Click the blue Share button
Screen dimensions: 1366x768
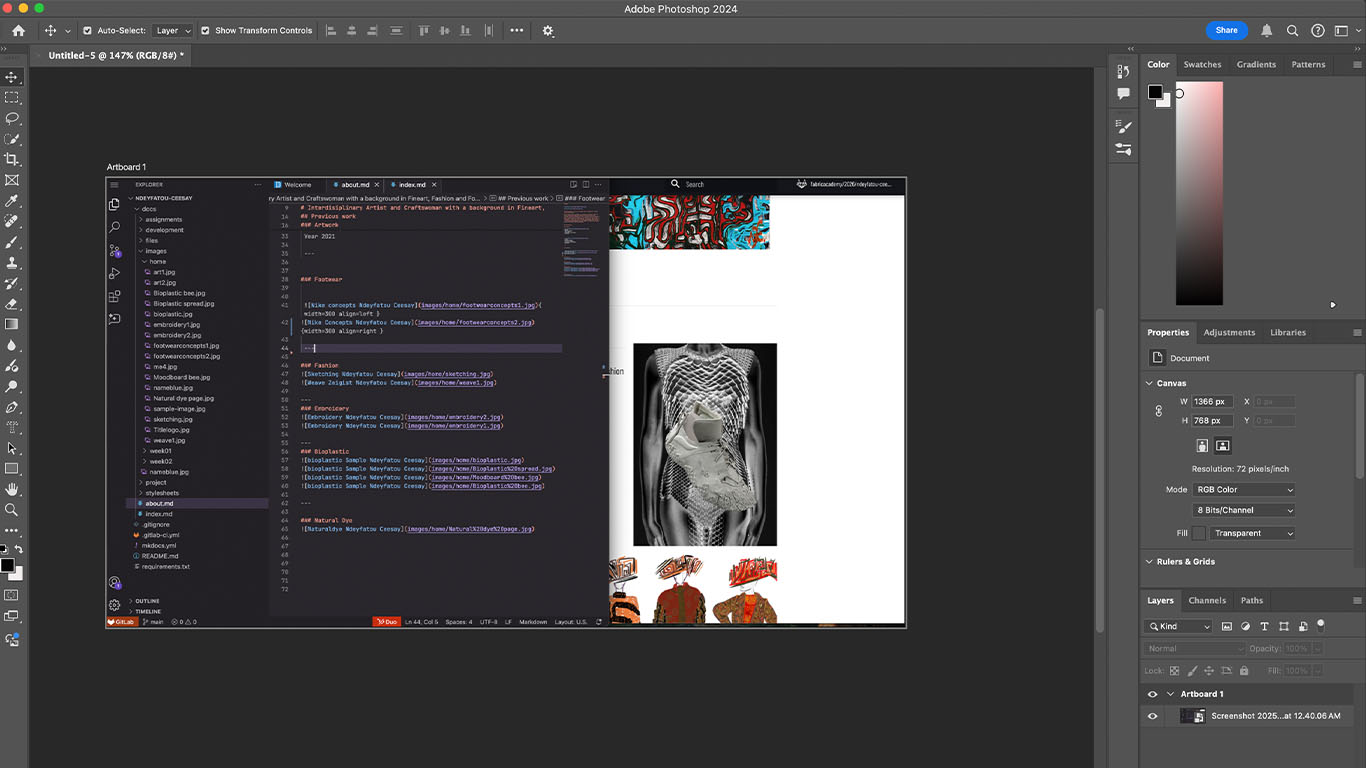[x=1226, y=31]
